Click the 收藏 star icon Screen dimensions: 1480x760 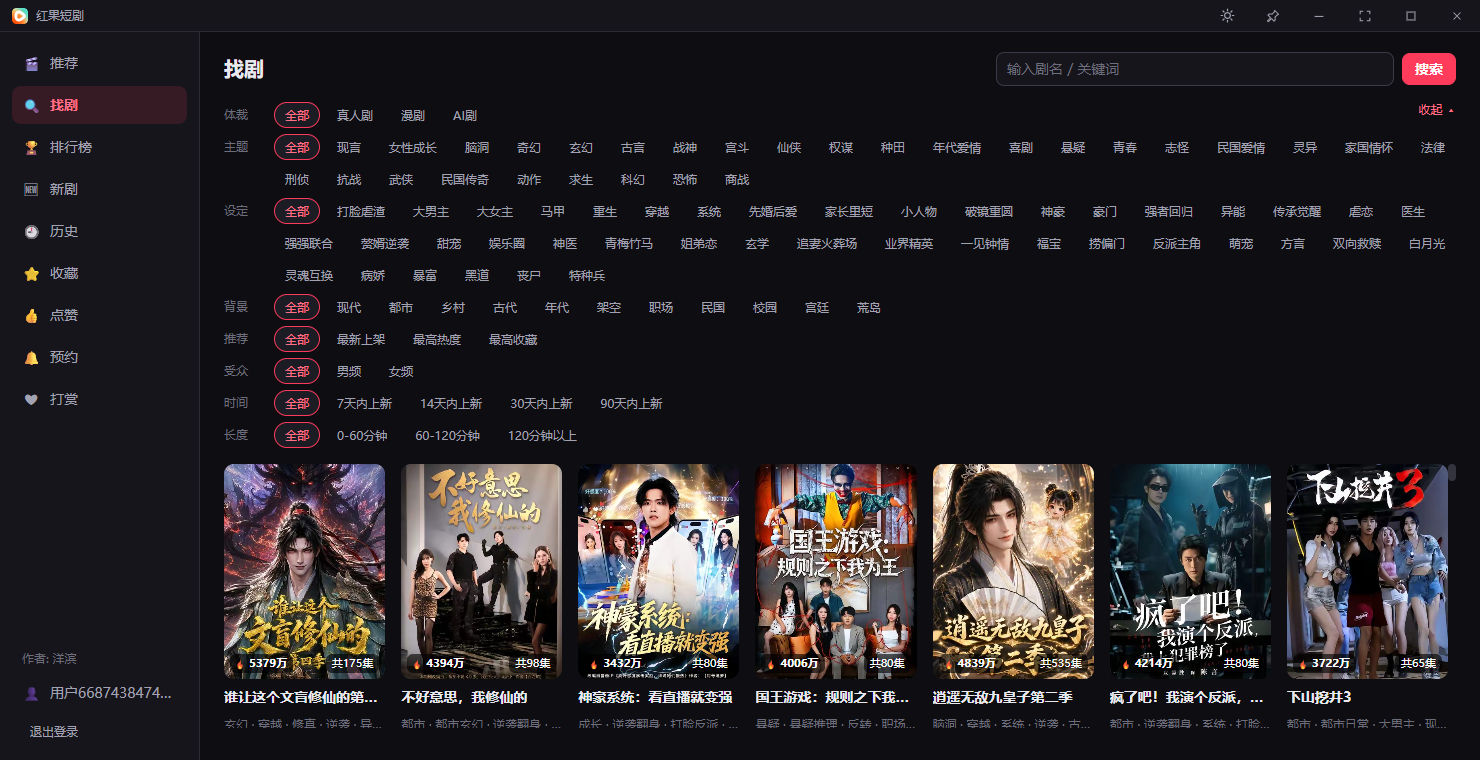[x=32, y=273]
